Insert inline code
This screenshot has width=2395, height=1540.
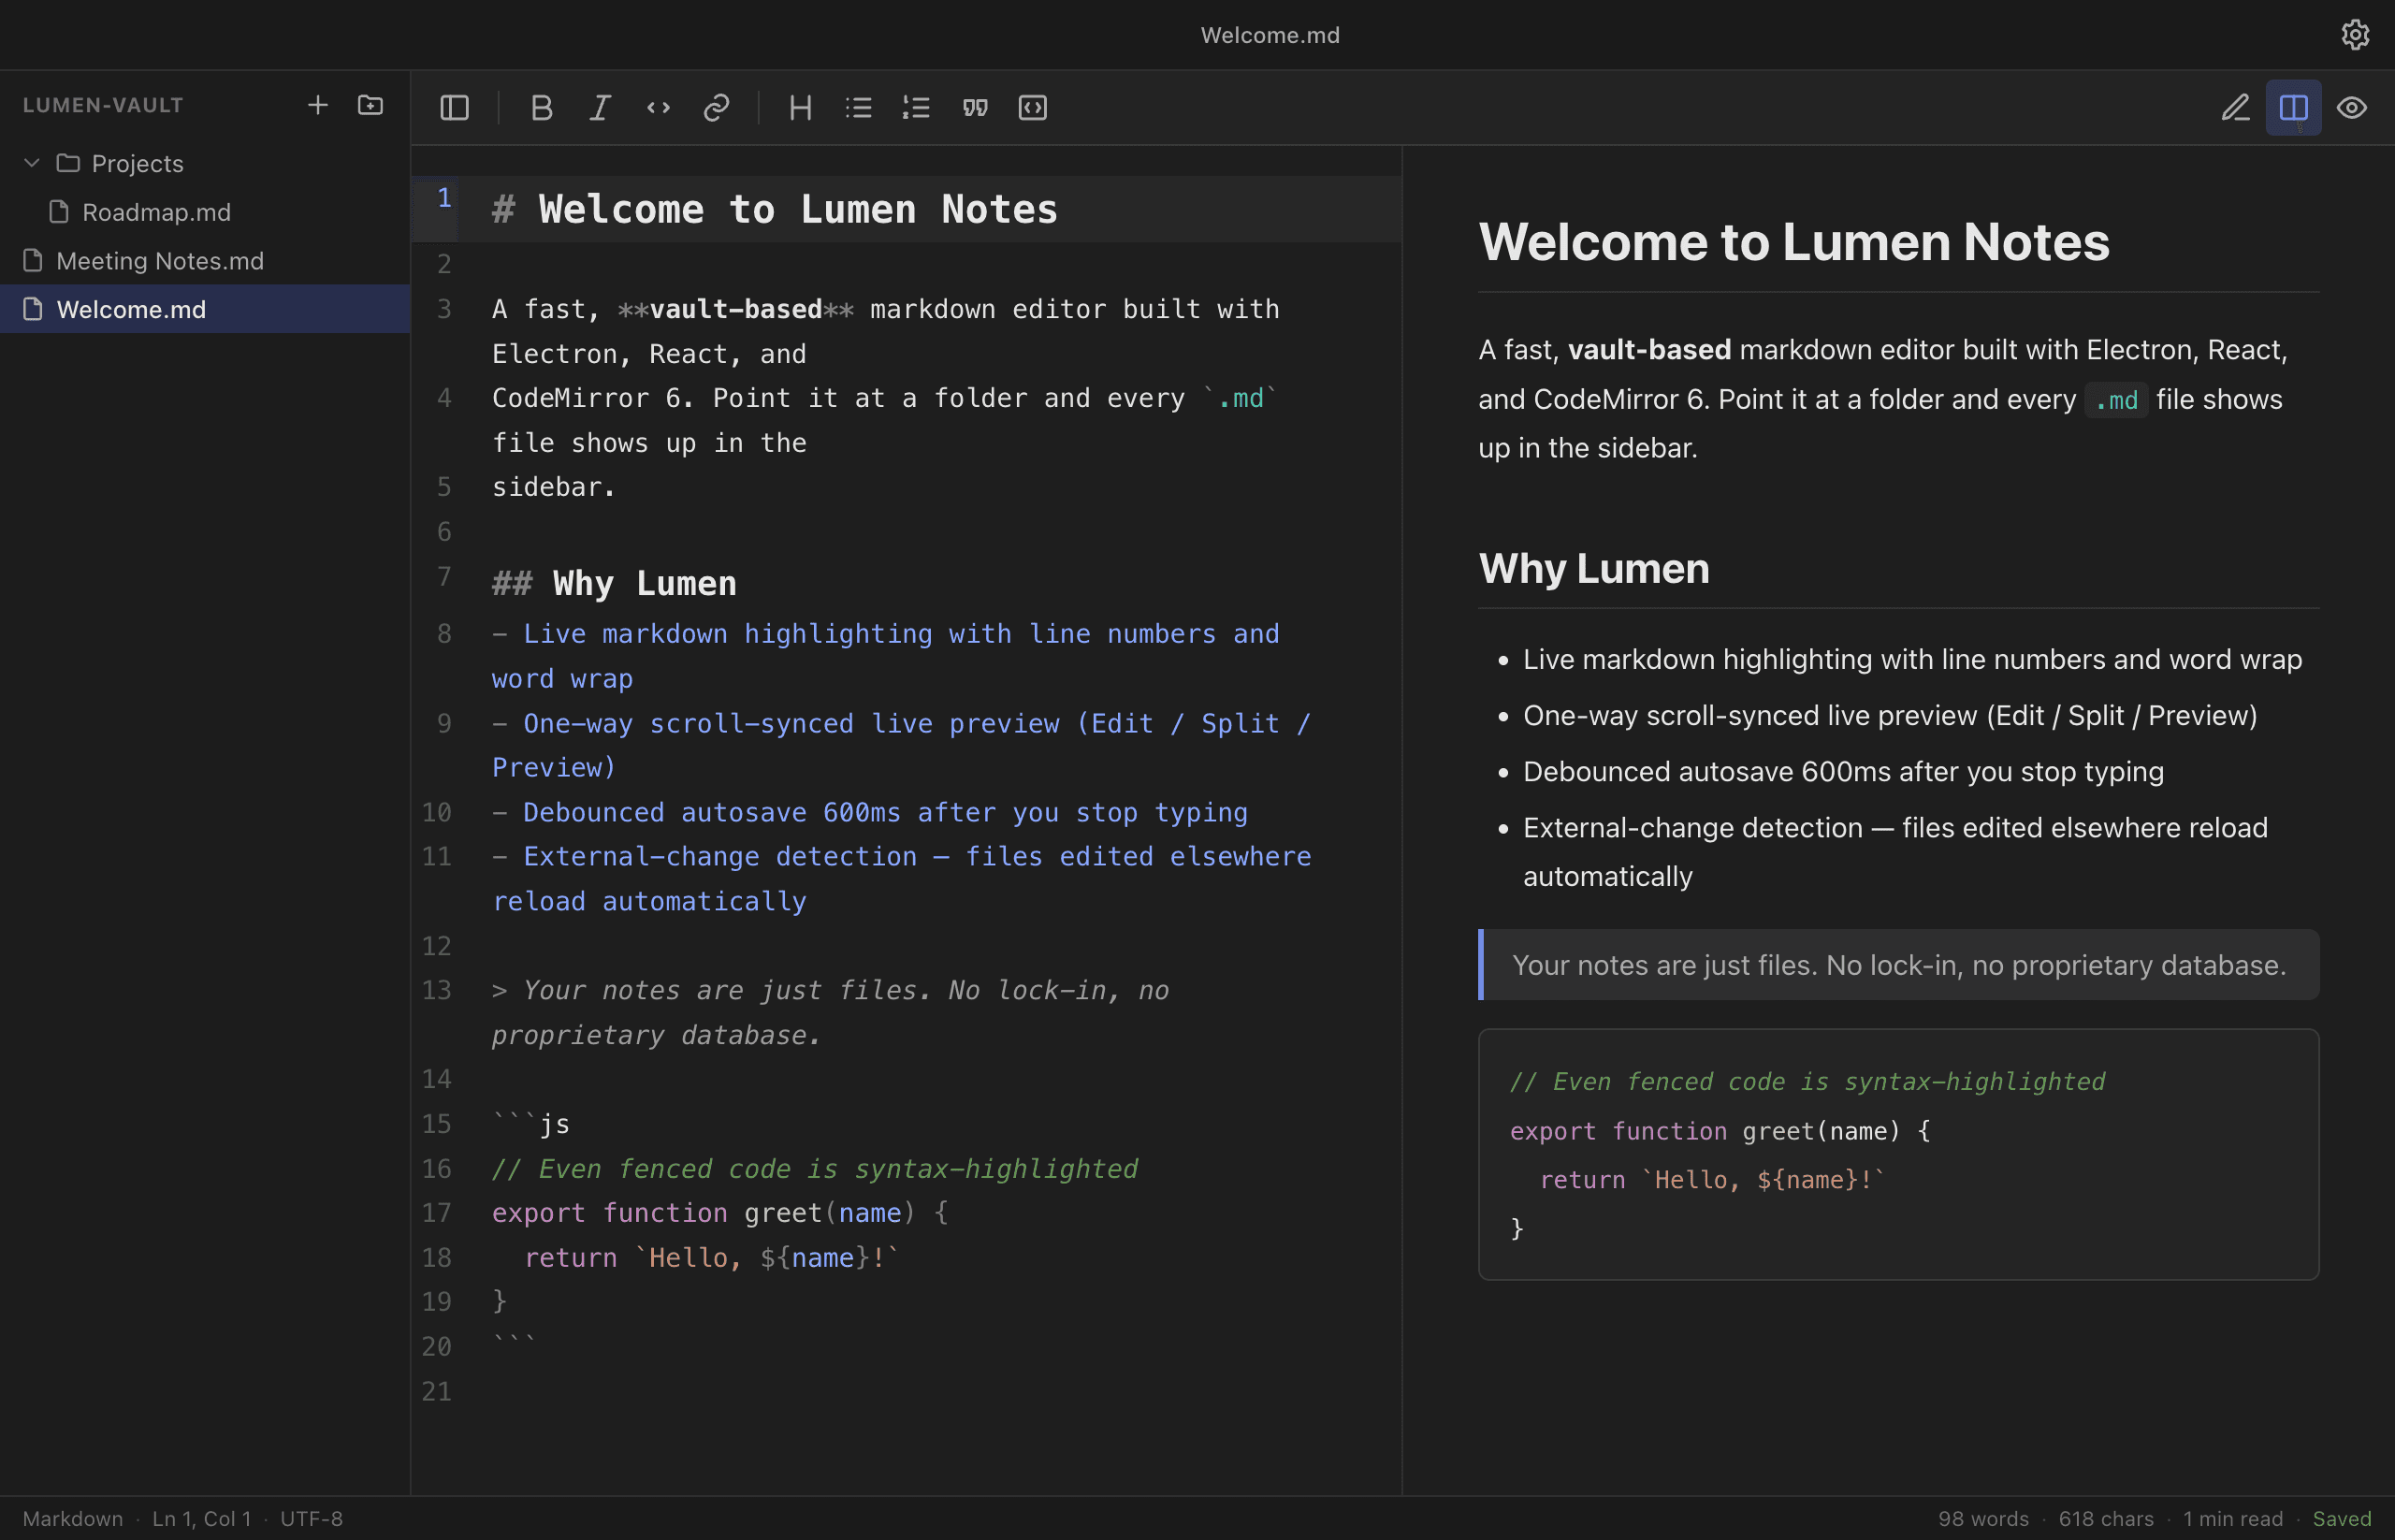point(658,108)
